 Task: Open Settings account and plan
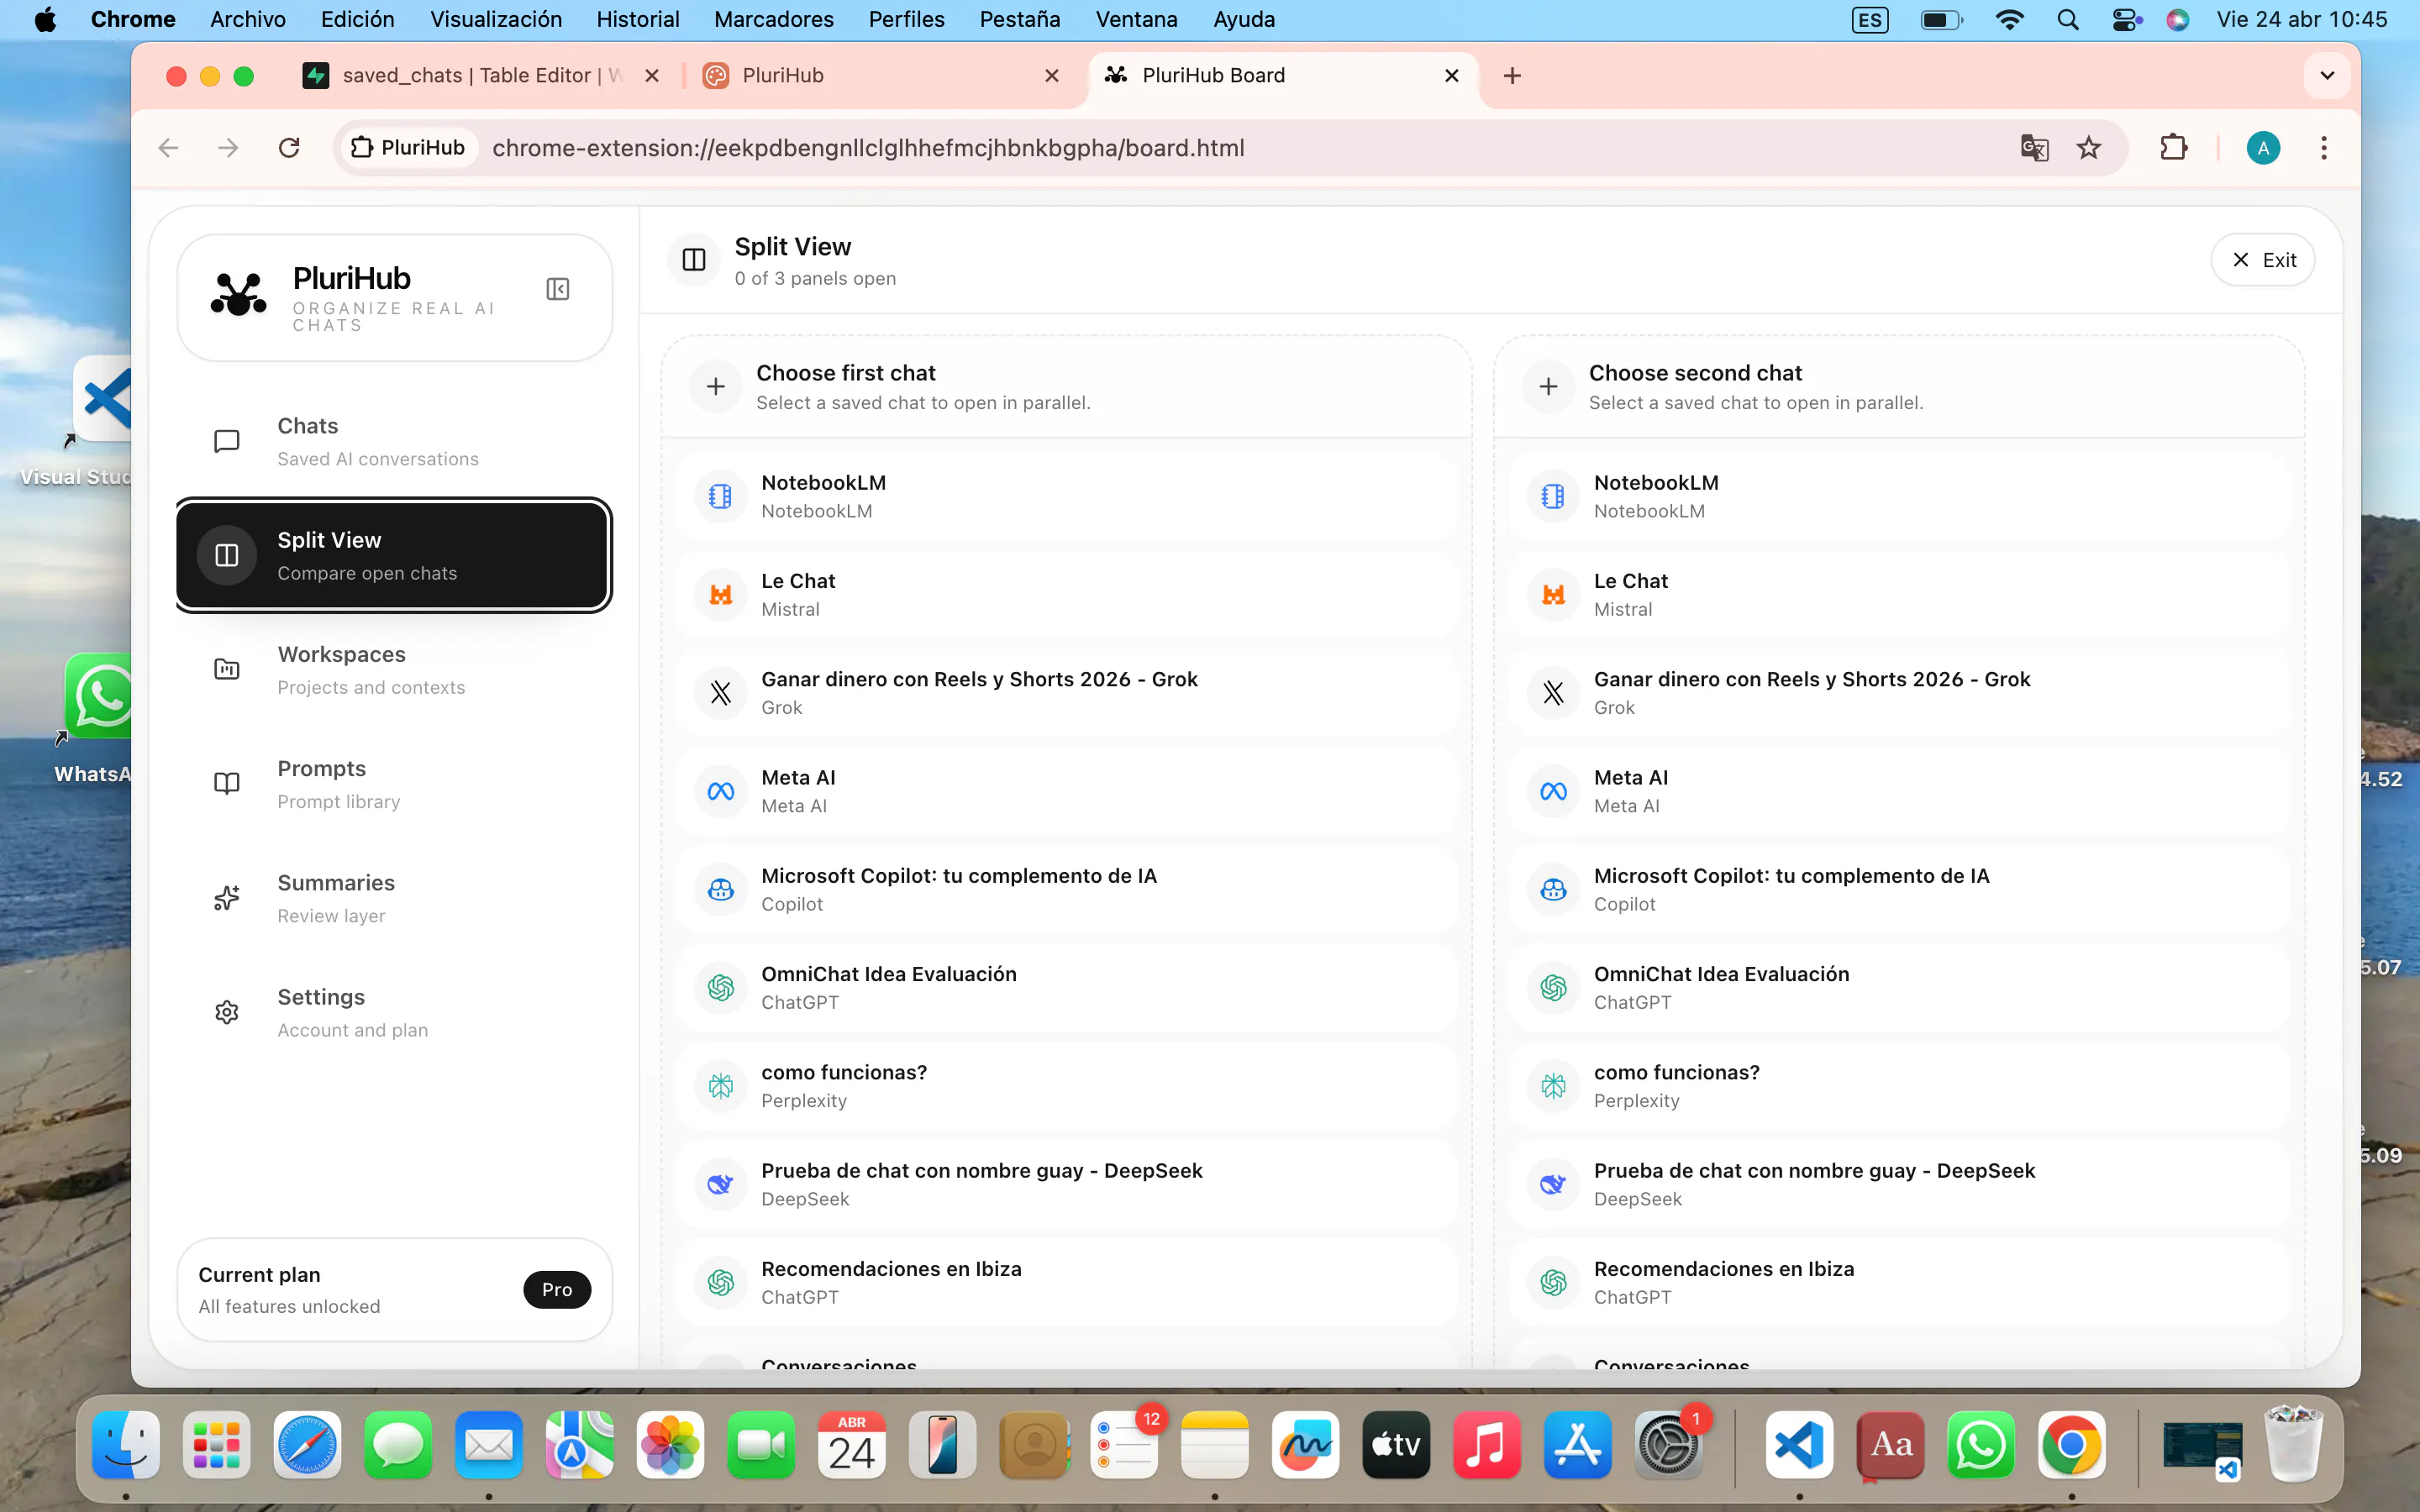pyautogui.click(x=394, y=1012)
